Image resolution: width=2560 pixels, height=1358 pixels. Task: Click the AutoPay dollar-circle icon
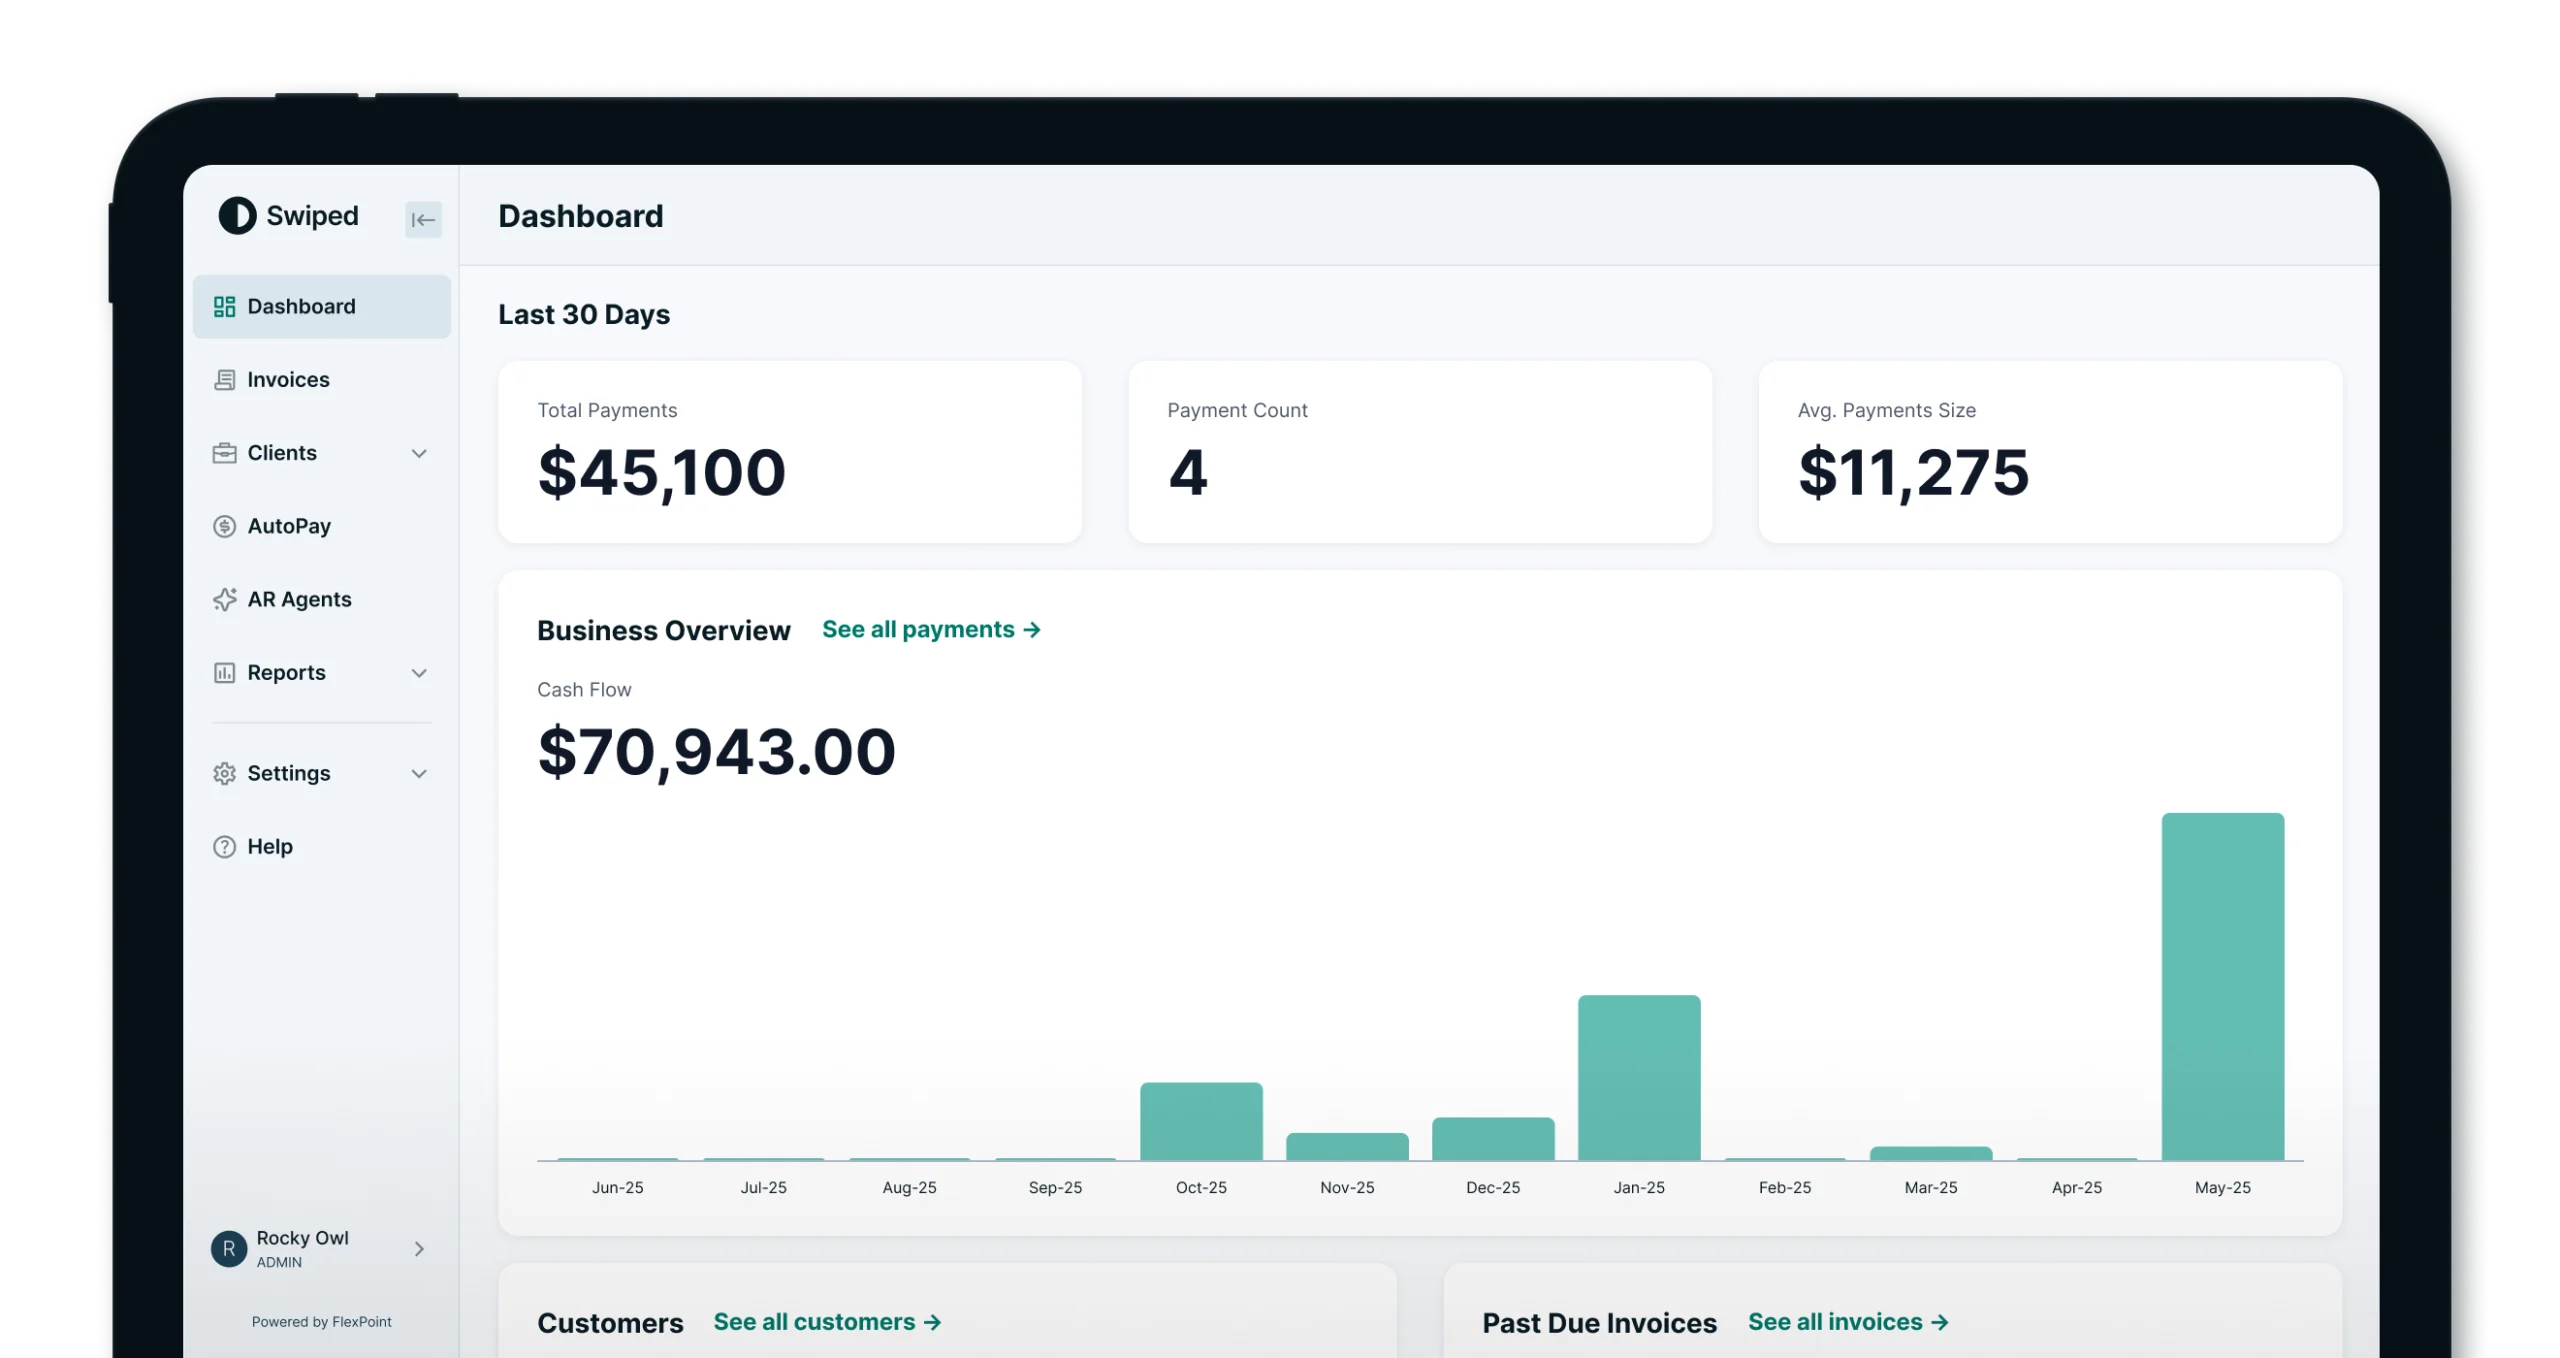pyautogui.click(x=224, y=526)
